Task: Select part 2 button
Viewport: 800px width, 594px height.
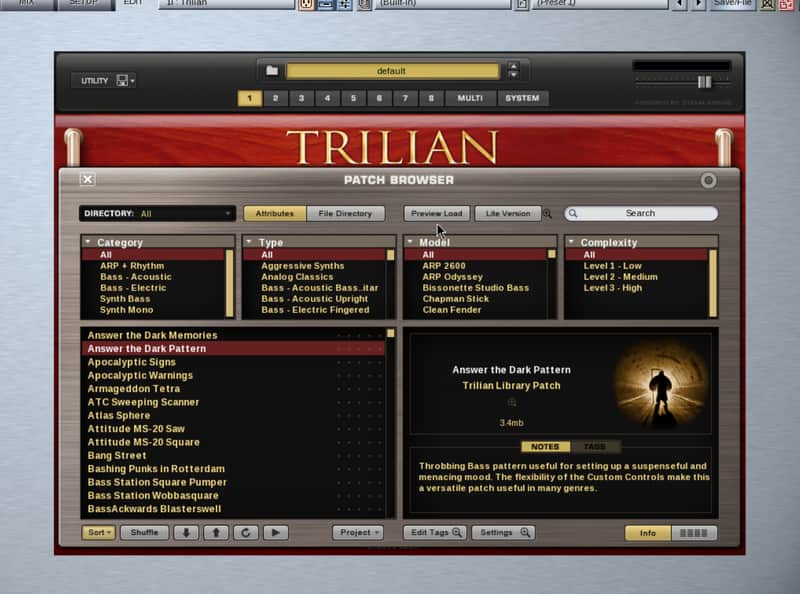Action: click(x=276, y=98)
